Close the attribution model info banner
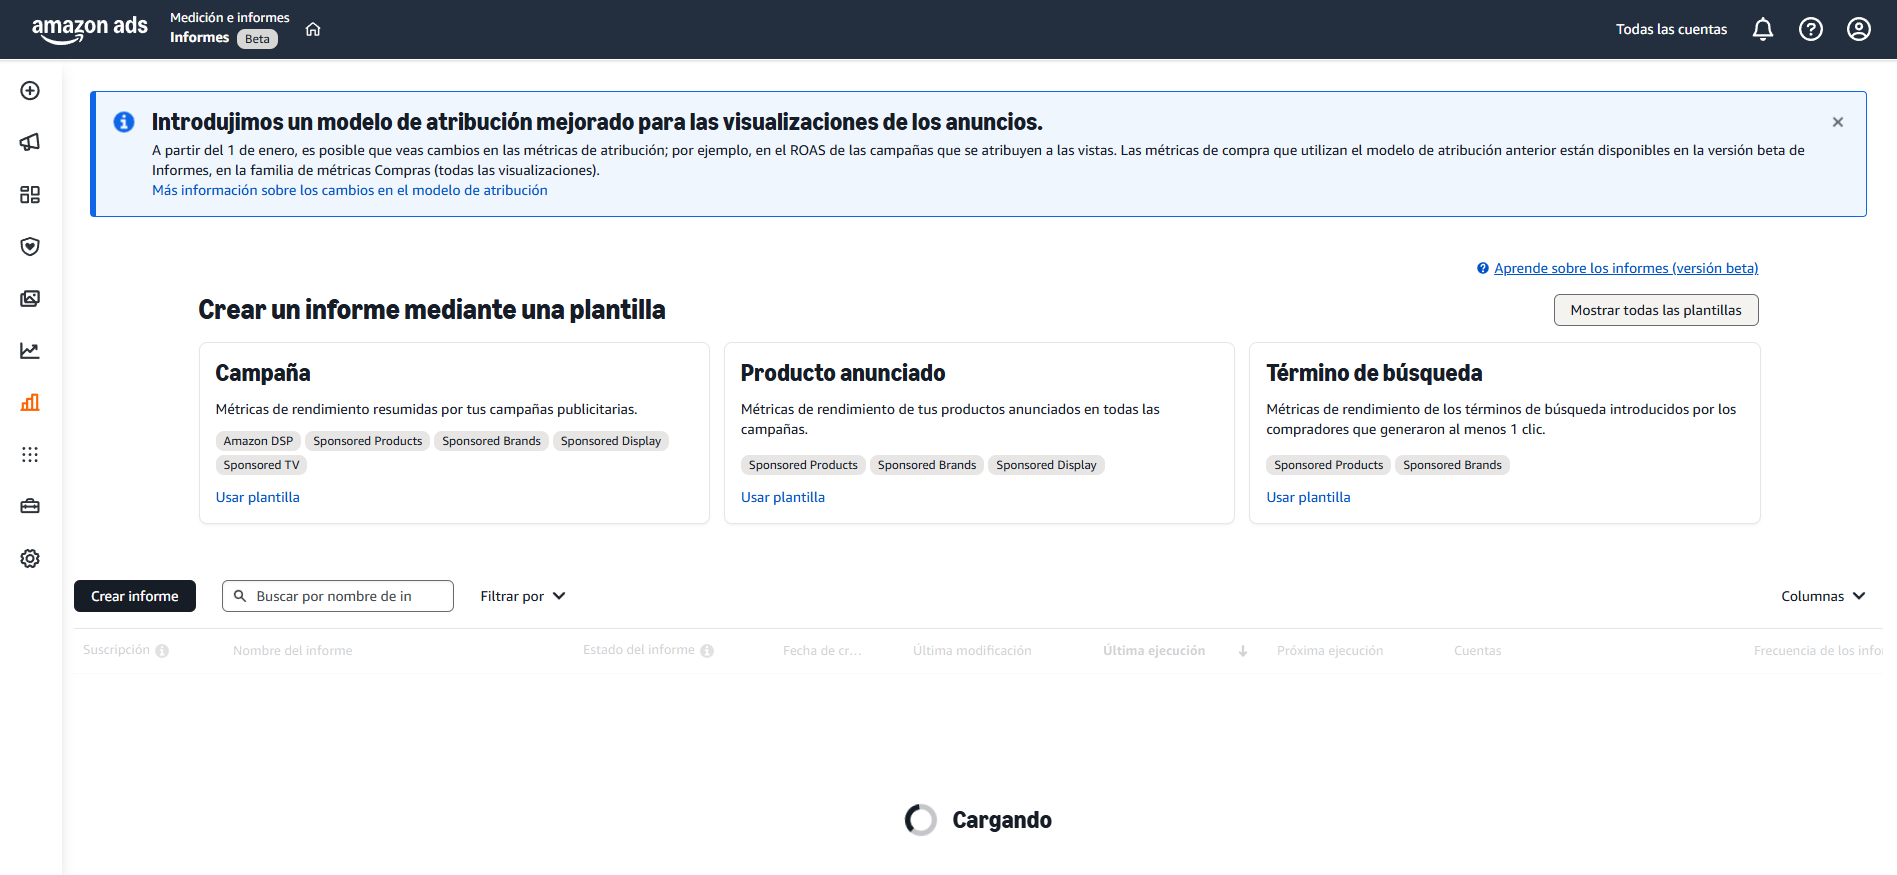 [x=1838, y=122]
